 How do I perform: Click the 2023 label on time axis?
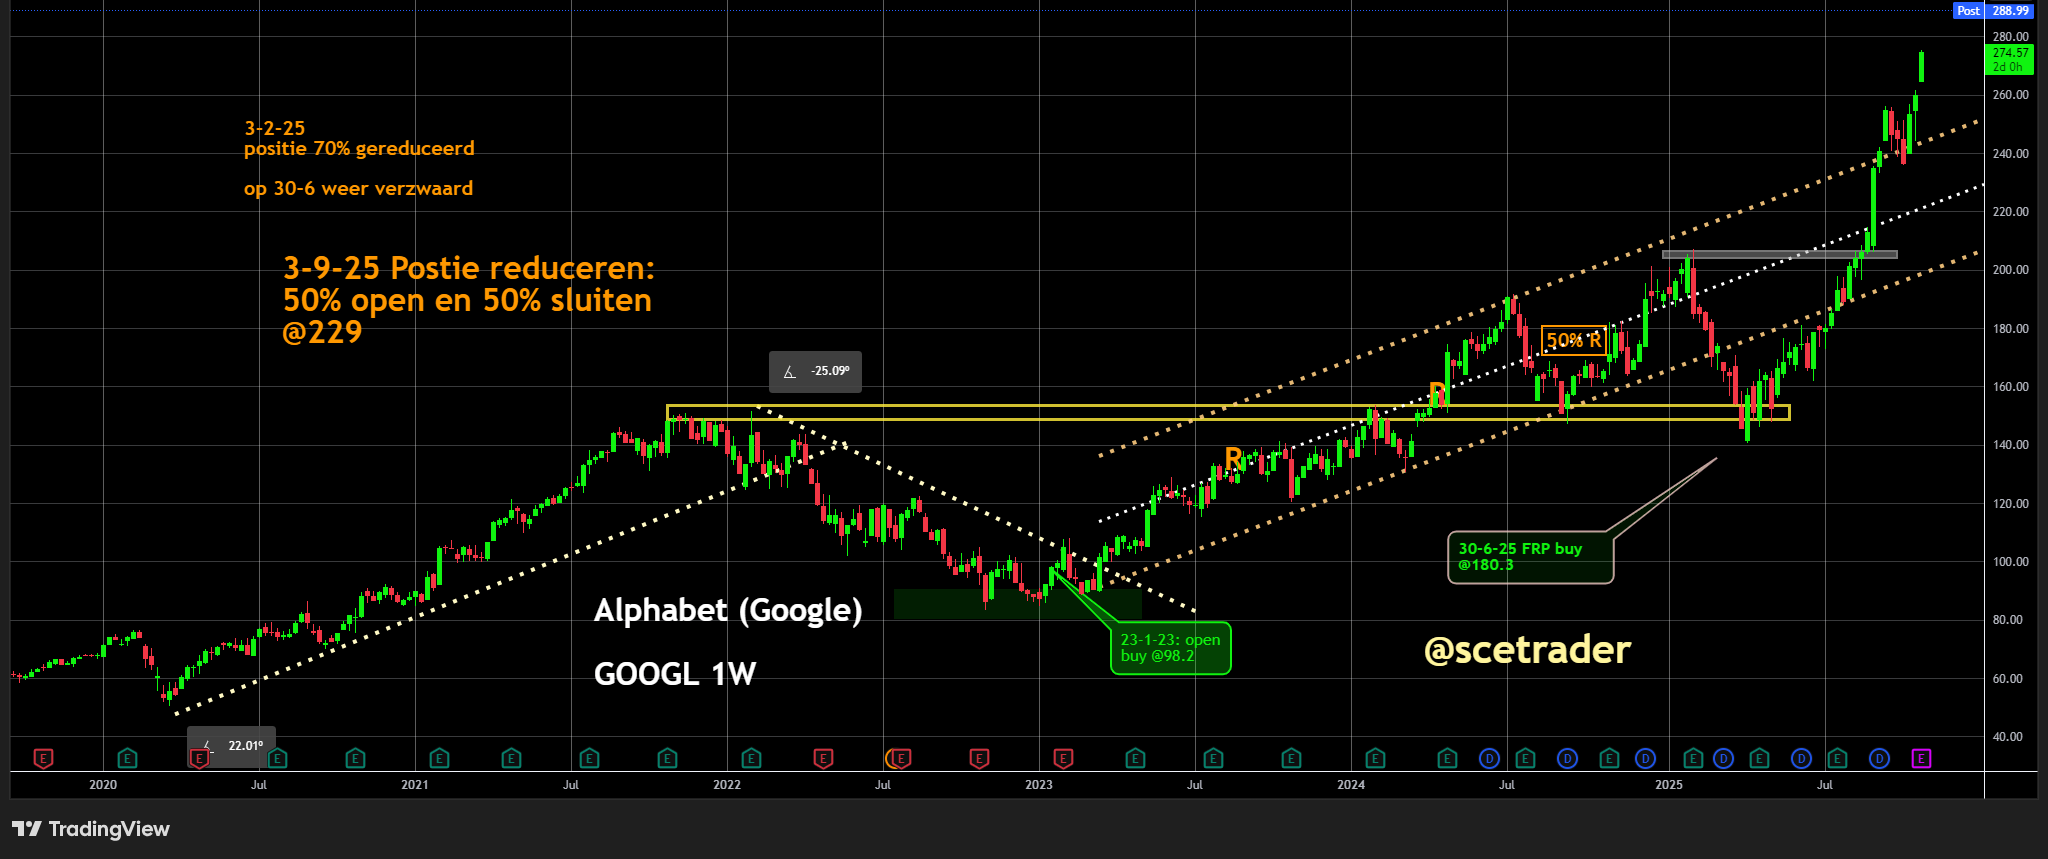(x=1039, y=785)
